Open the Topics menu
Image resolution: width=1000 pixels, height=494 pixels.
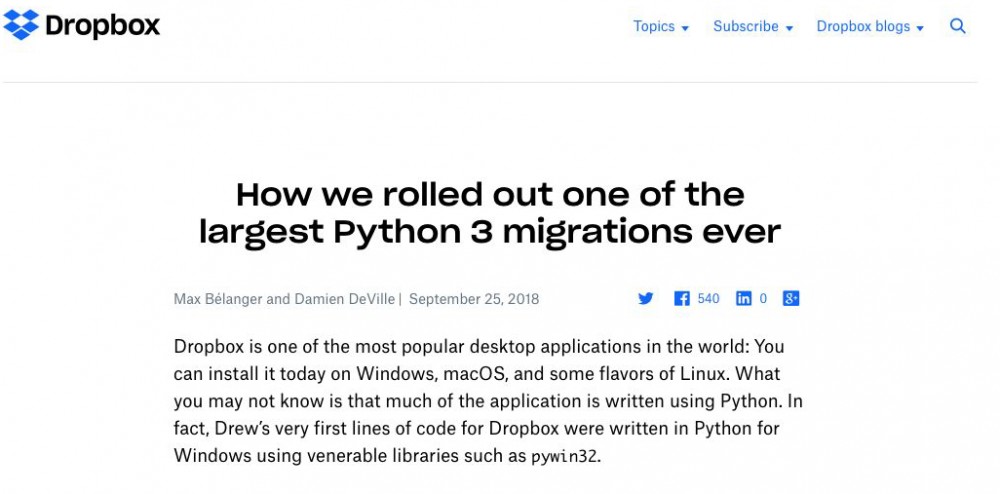pos(654,27)
